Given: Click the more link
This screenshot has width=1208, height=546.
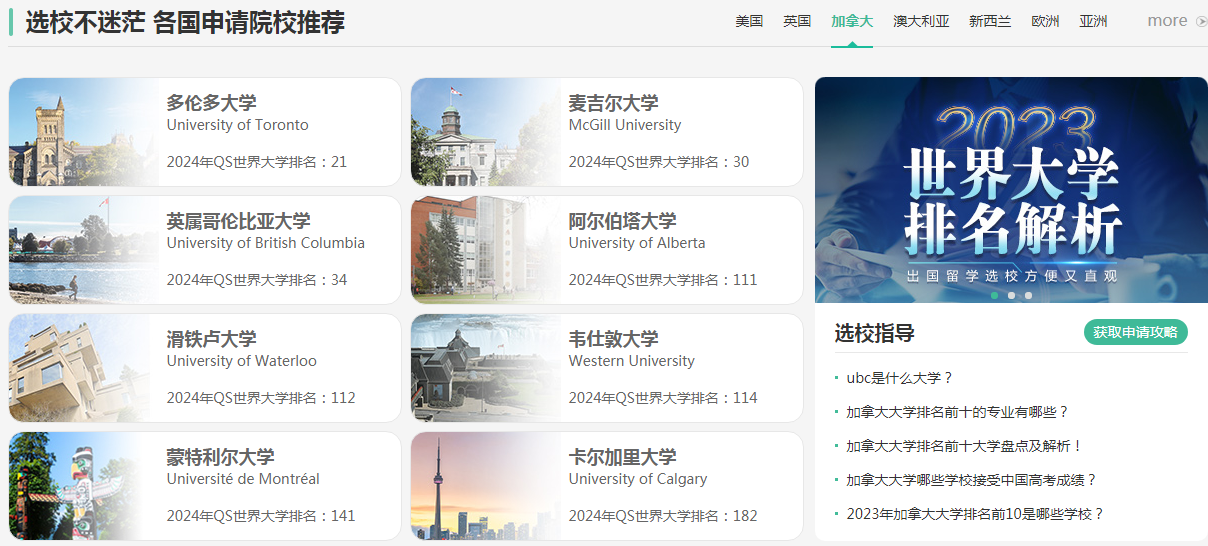Looking at the screenshot, I should [1167, 21].
